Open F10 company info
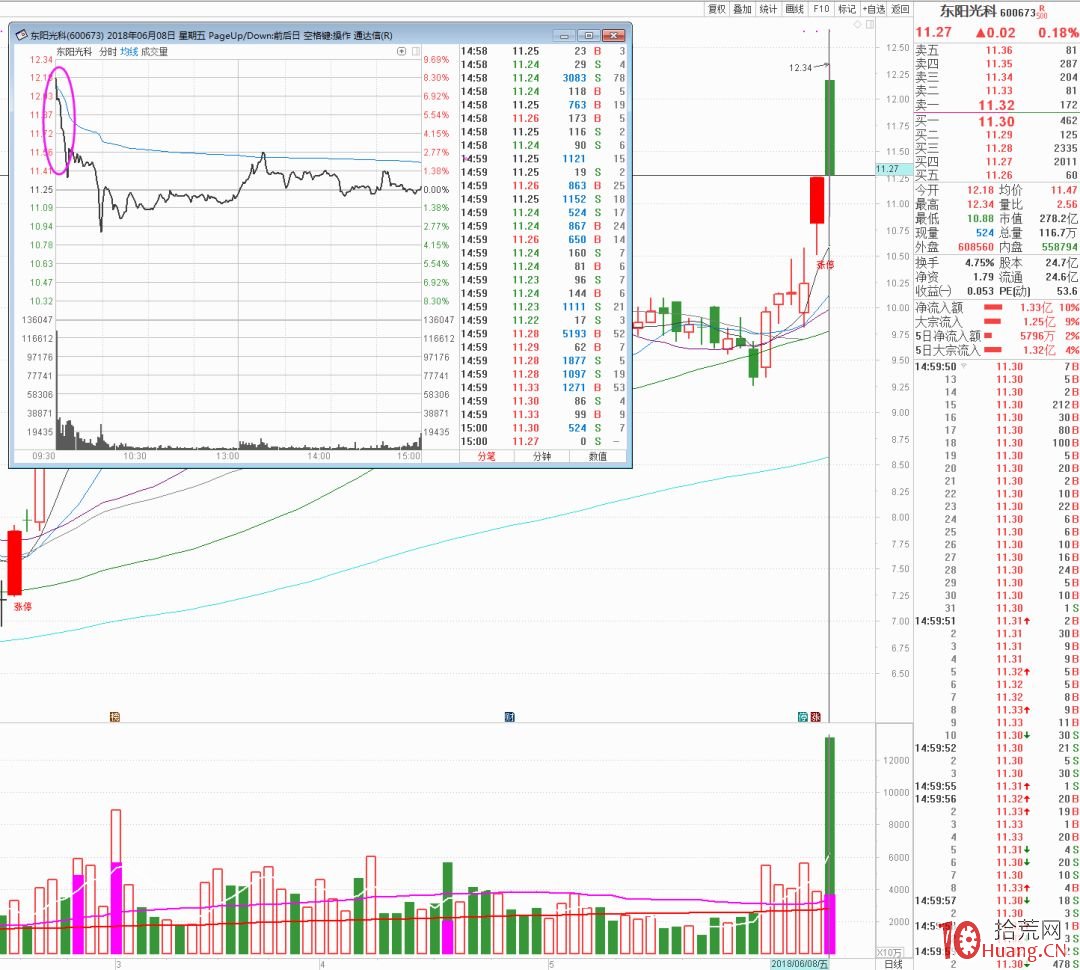 pos(821,9)
